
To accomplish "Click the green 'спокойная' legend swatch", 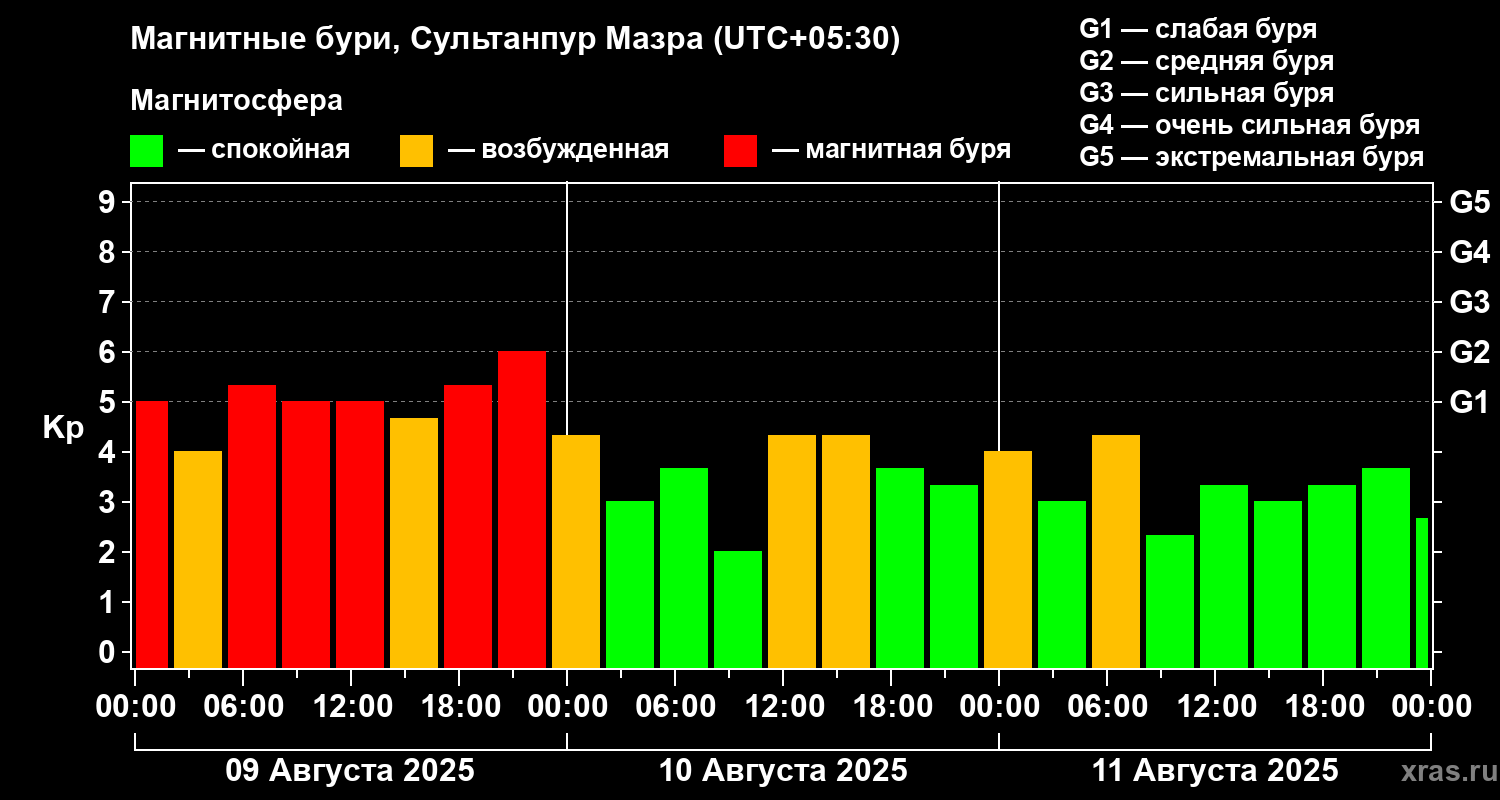I will click(x=147, y=151).
